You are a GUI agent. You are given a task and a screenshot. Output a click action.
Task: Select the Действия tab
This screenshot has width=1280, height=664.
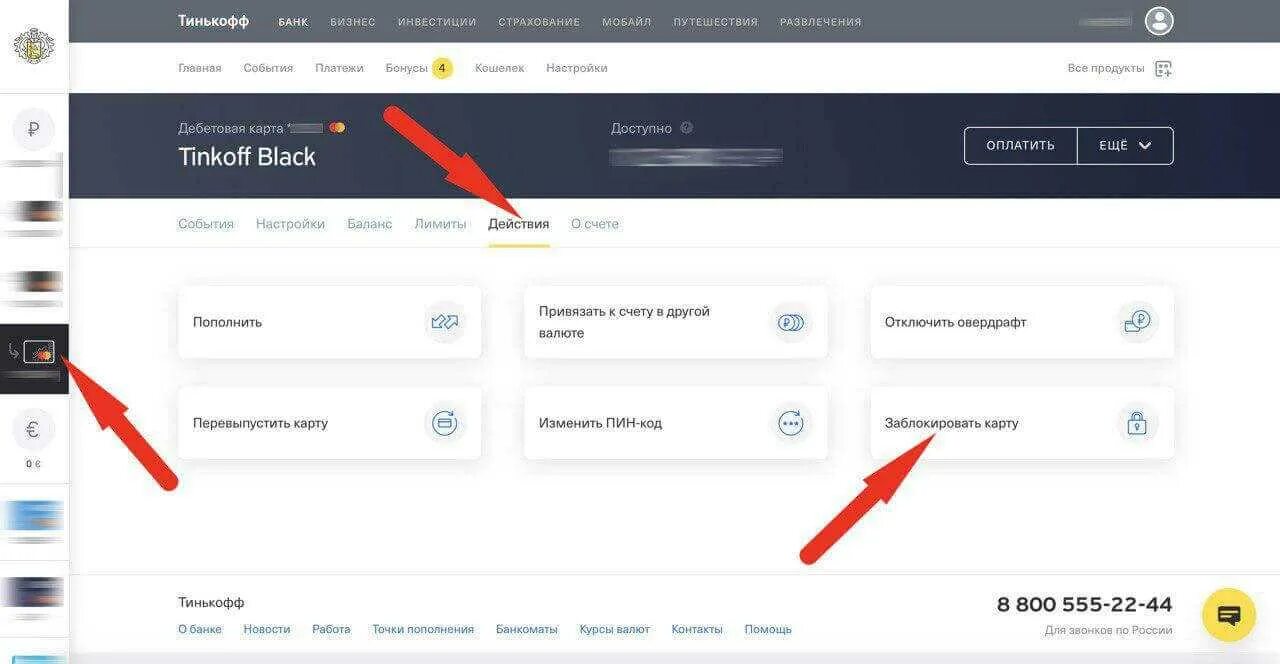(518, 224)
